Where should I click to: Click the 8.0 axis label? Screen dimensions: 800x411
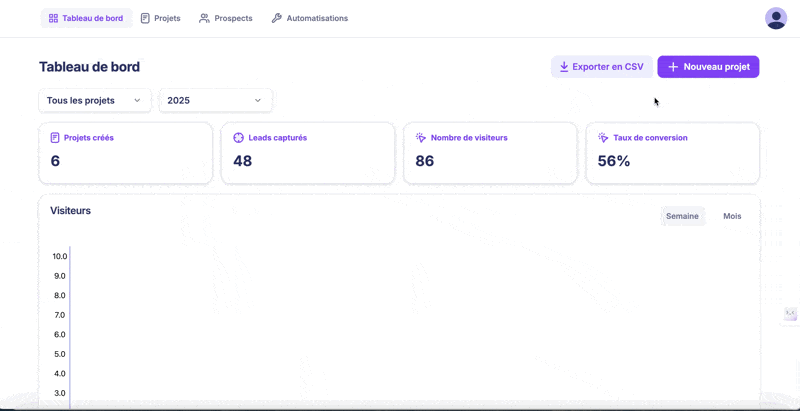[60, 295]
